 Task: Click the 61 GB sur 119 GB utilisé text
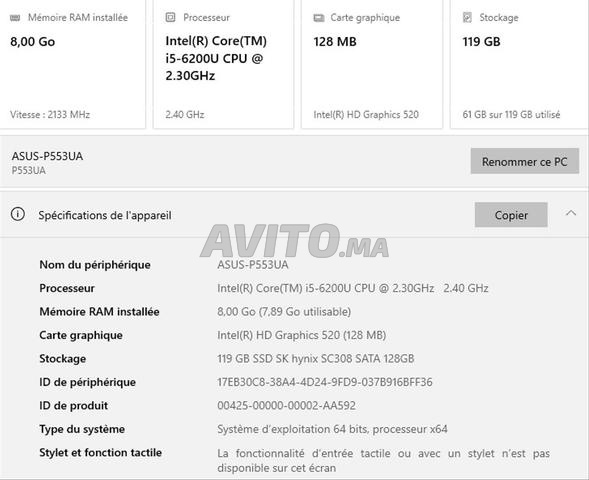[511, 115]
